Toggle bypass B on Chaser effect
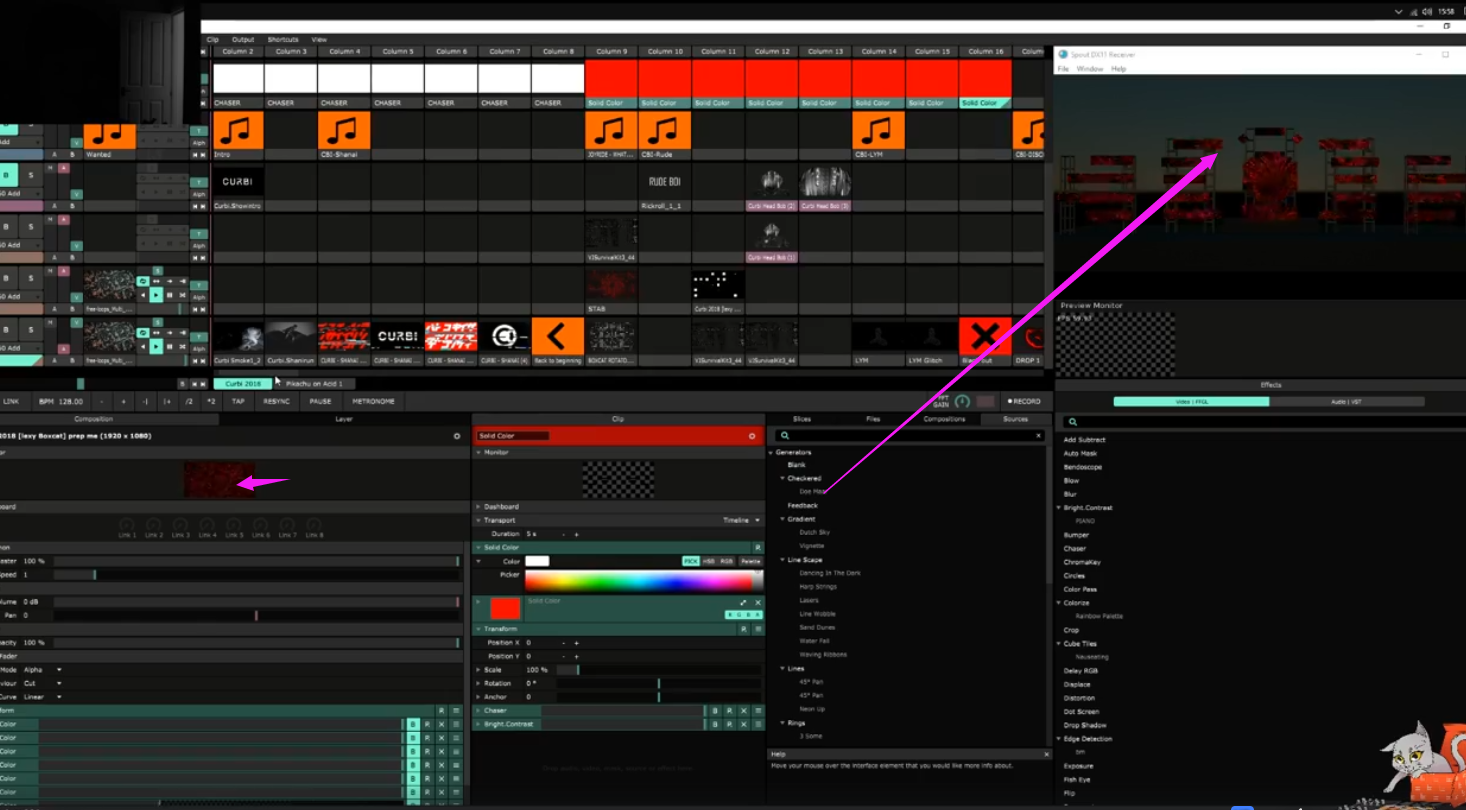 (716, 711)
